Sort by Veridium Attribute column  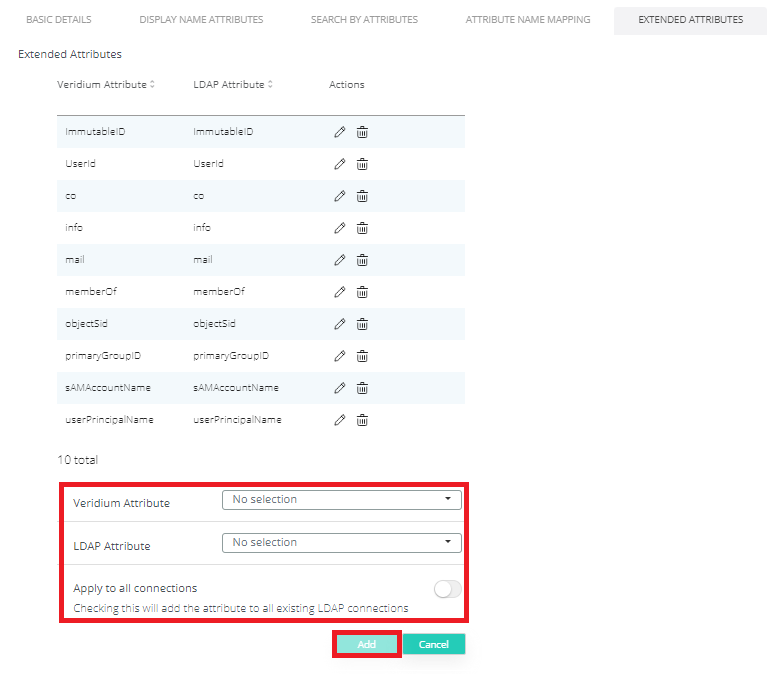point(106,85)
